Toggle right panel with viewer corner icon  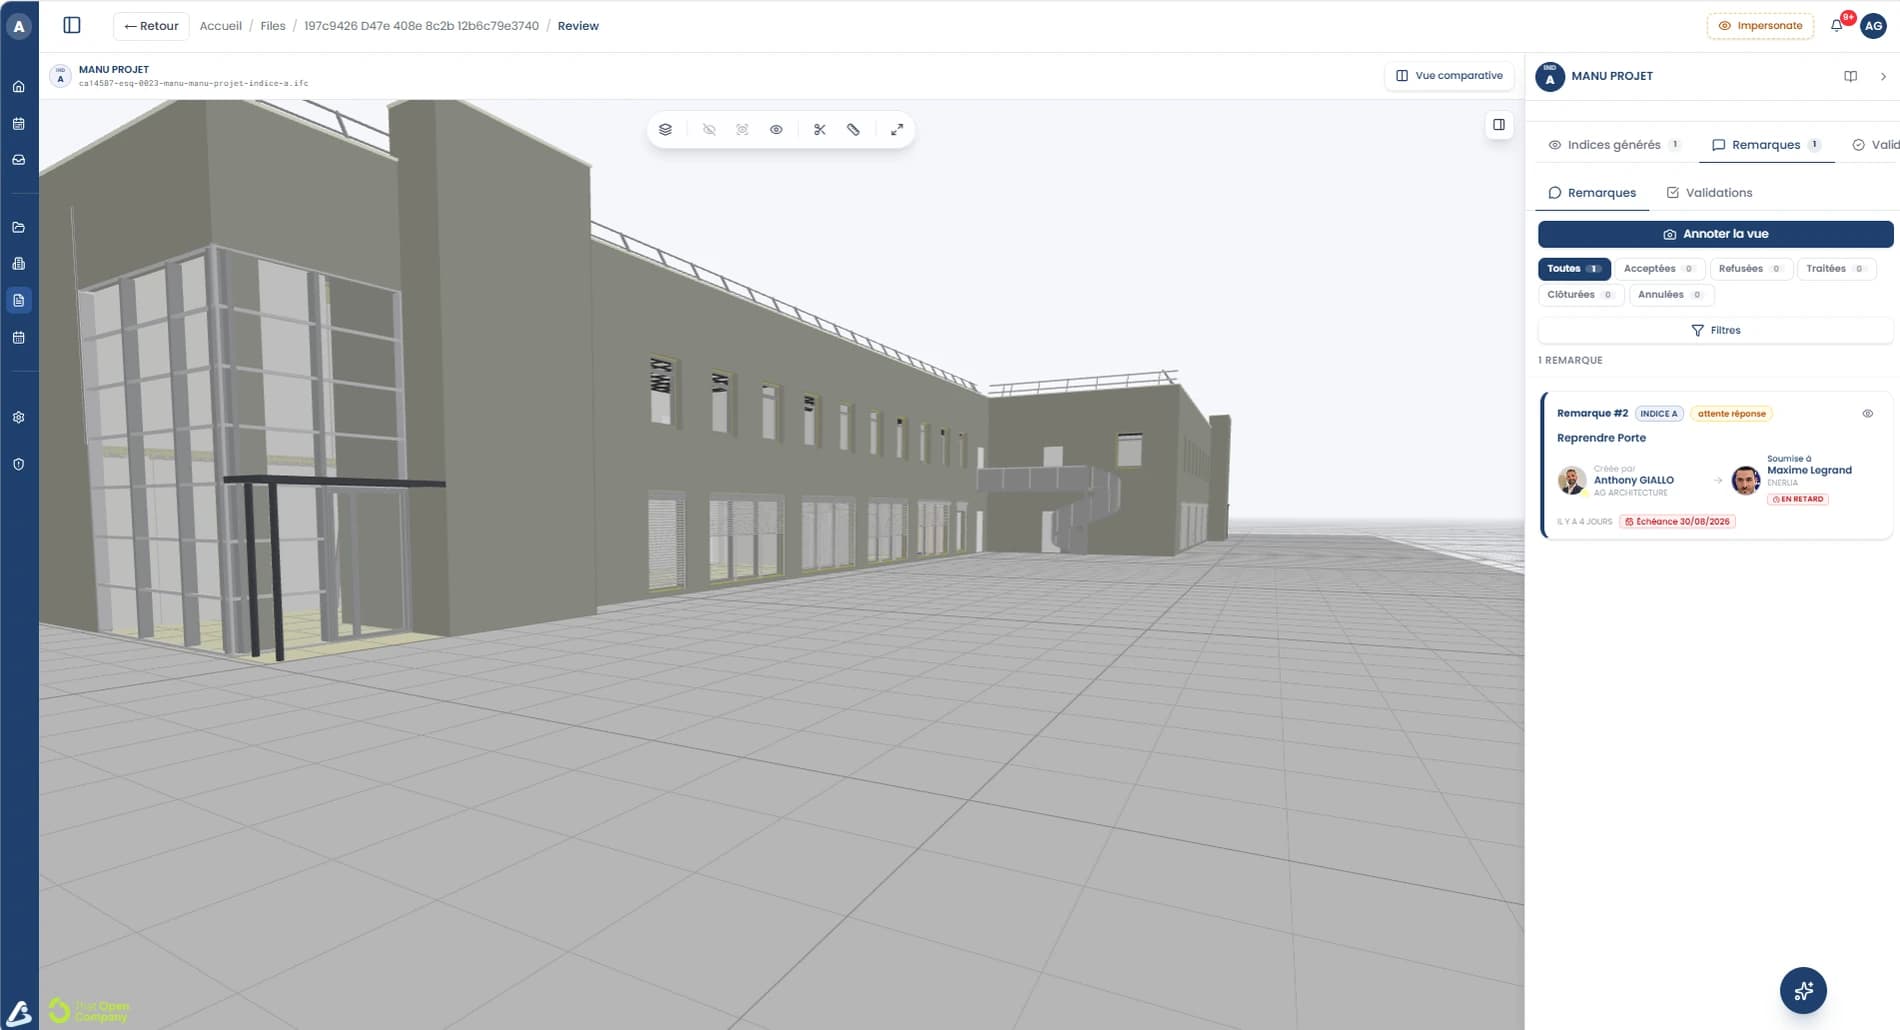click(x=1498, y=125)
